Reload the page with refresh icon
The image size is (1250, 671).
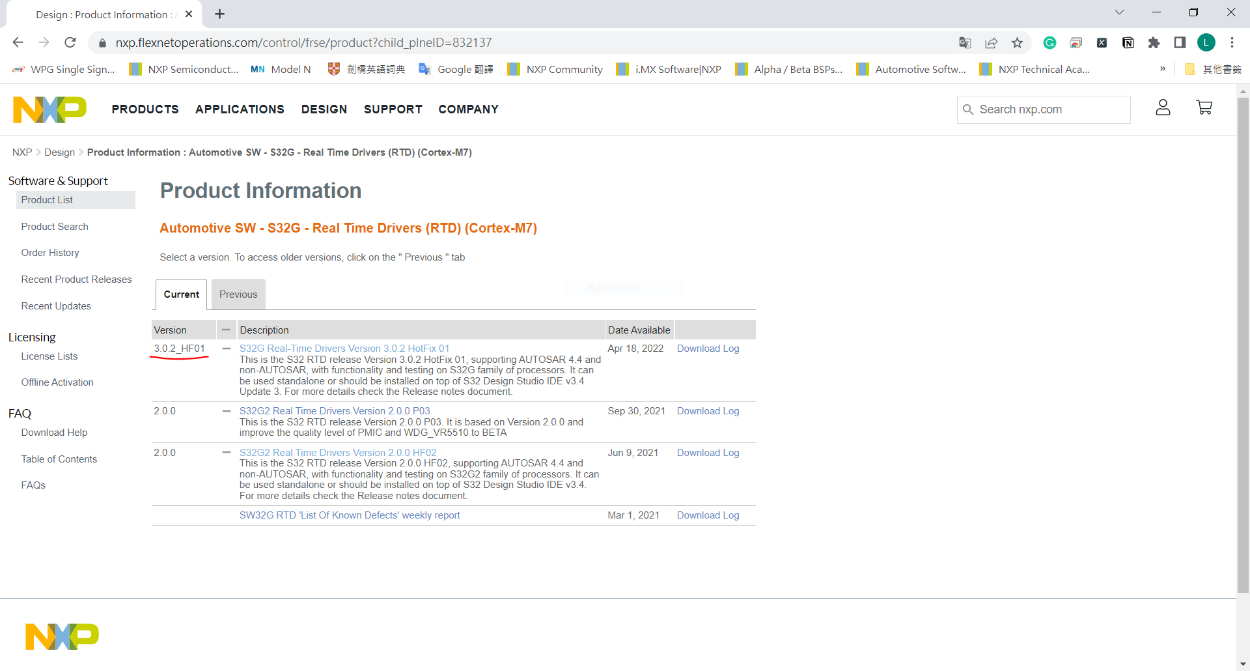click(x=70, y=42)
